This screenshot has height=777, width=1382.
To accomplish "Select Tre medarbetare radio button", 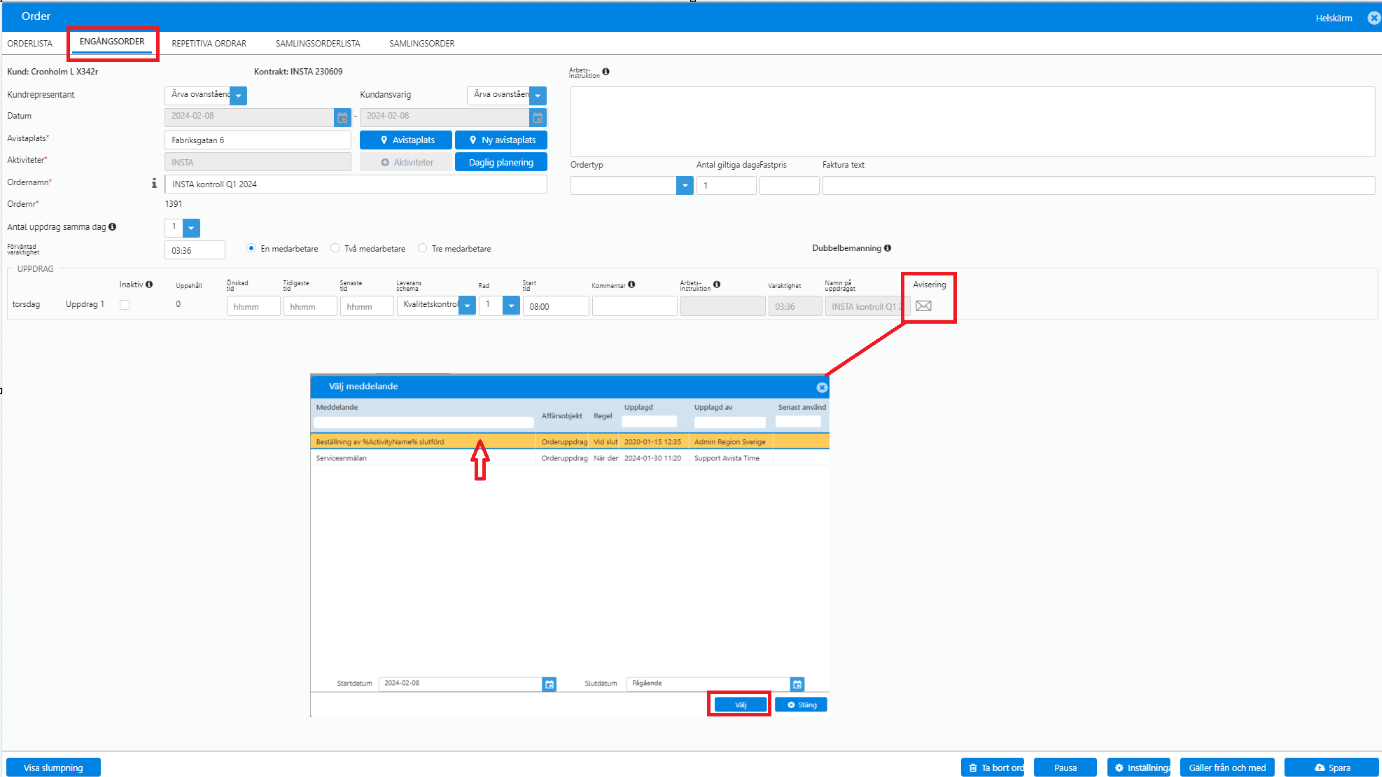I will pyautogui.click(x=423, y=249).
